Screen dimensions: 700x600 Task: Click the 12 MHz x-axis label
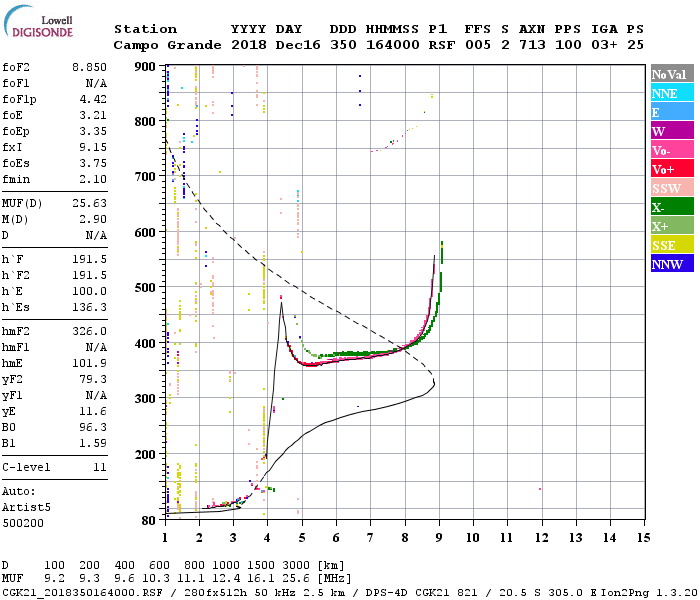coord(542,538)
